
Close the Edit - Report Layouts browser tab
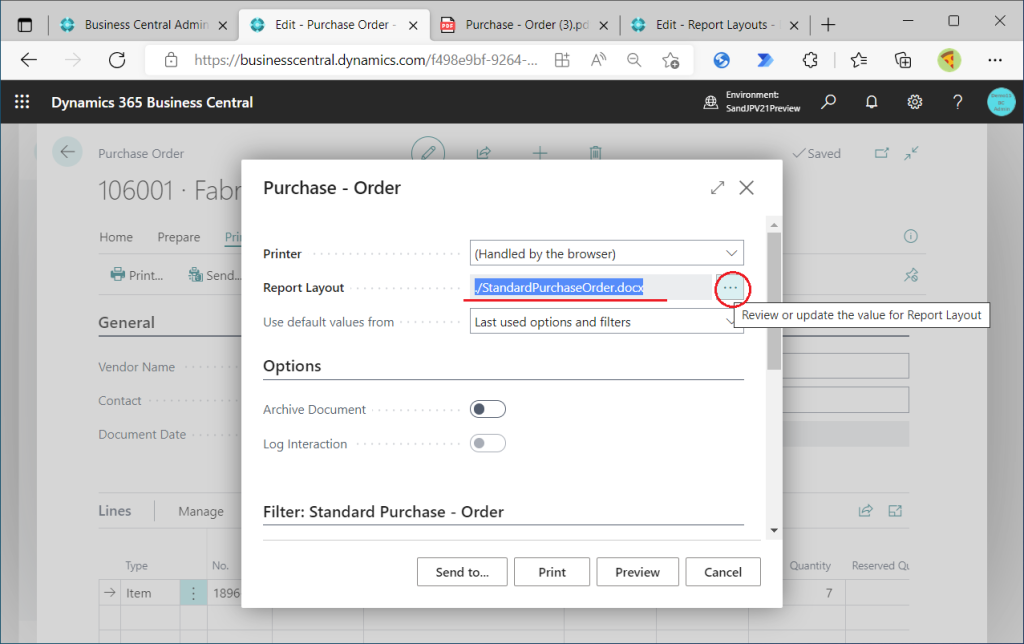pos(793,25)
